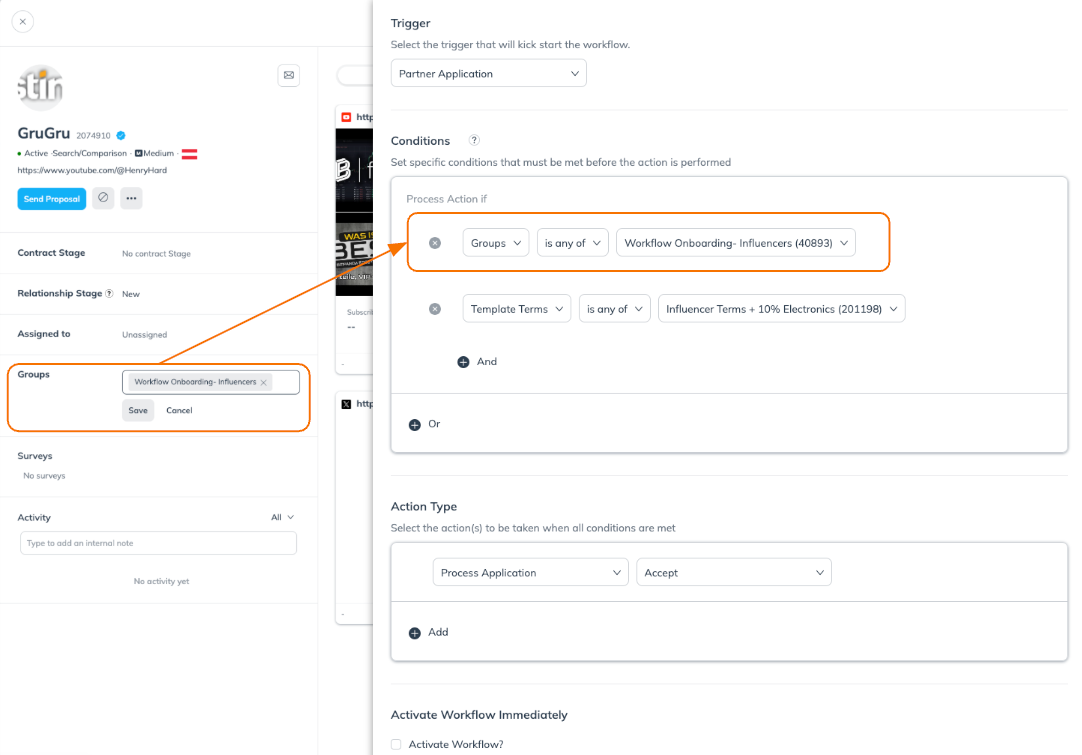Click the blue verified badge next to GruGru
Screen dimensions: 1082x755
tap(121, 135)
